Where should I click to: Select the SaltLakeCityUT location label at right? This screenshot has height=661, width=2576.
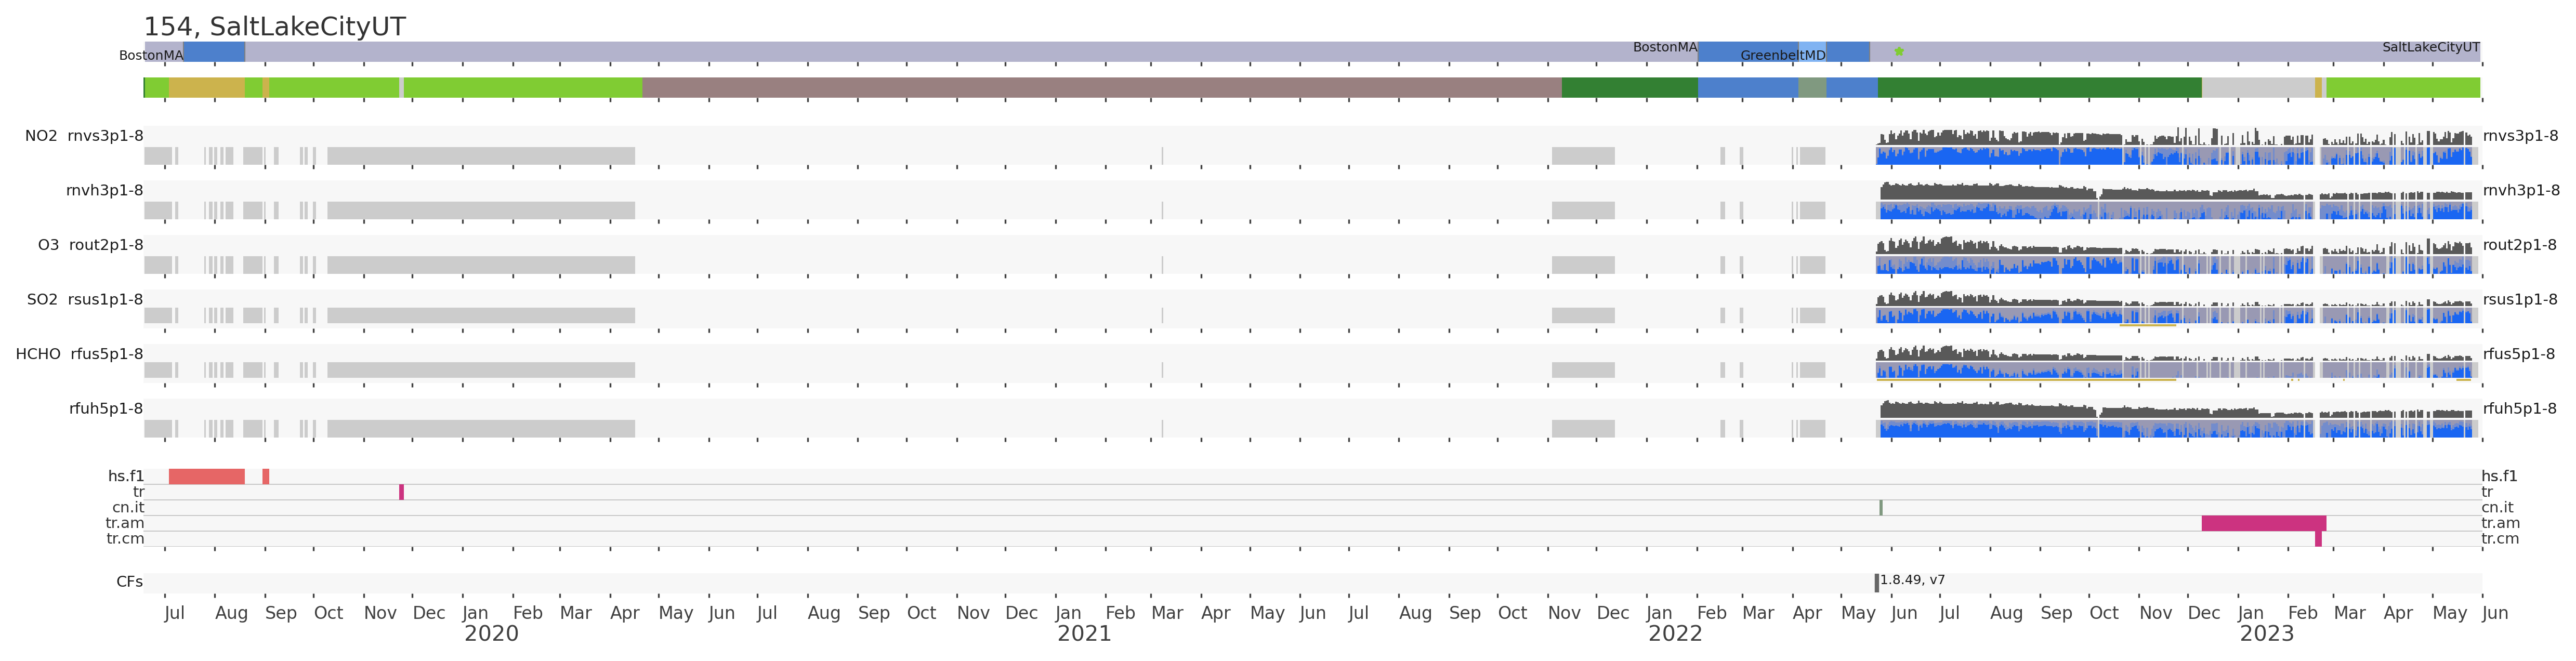pyautogui.click(x=2430, y=47)
